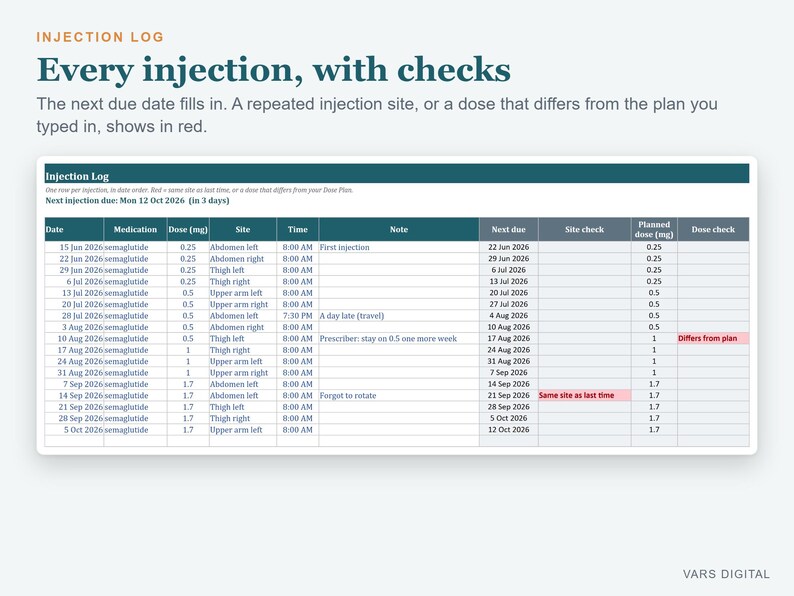Viewport: 794px width, 596px height.
Task: Click the 'Next due' column header
Action: click(x=508, y=229)
